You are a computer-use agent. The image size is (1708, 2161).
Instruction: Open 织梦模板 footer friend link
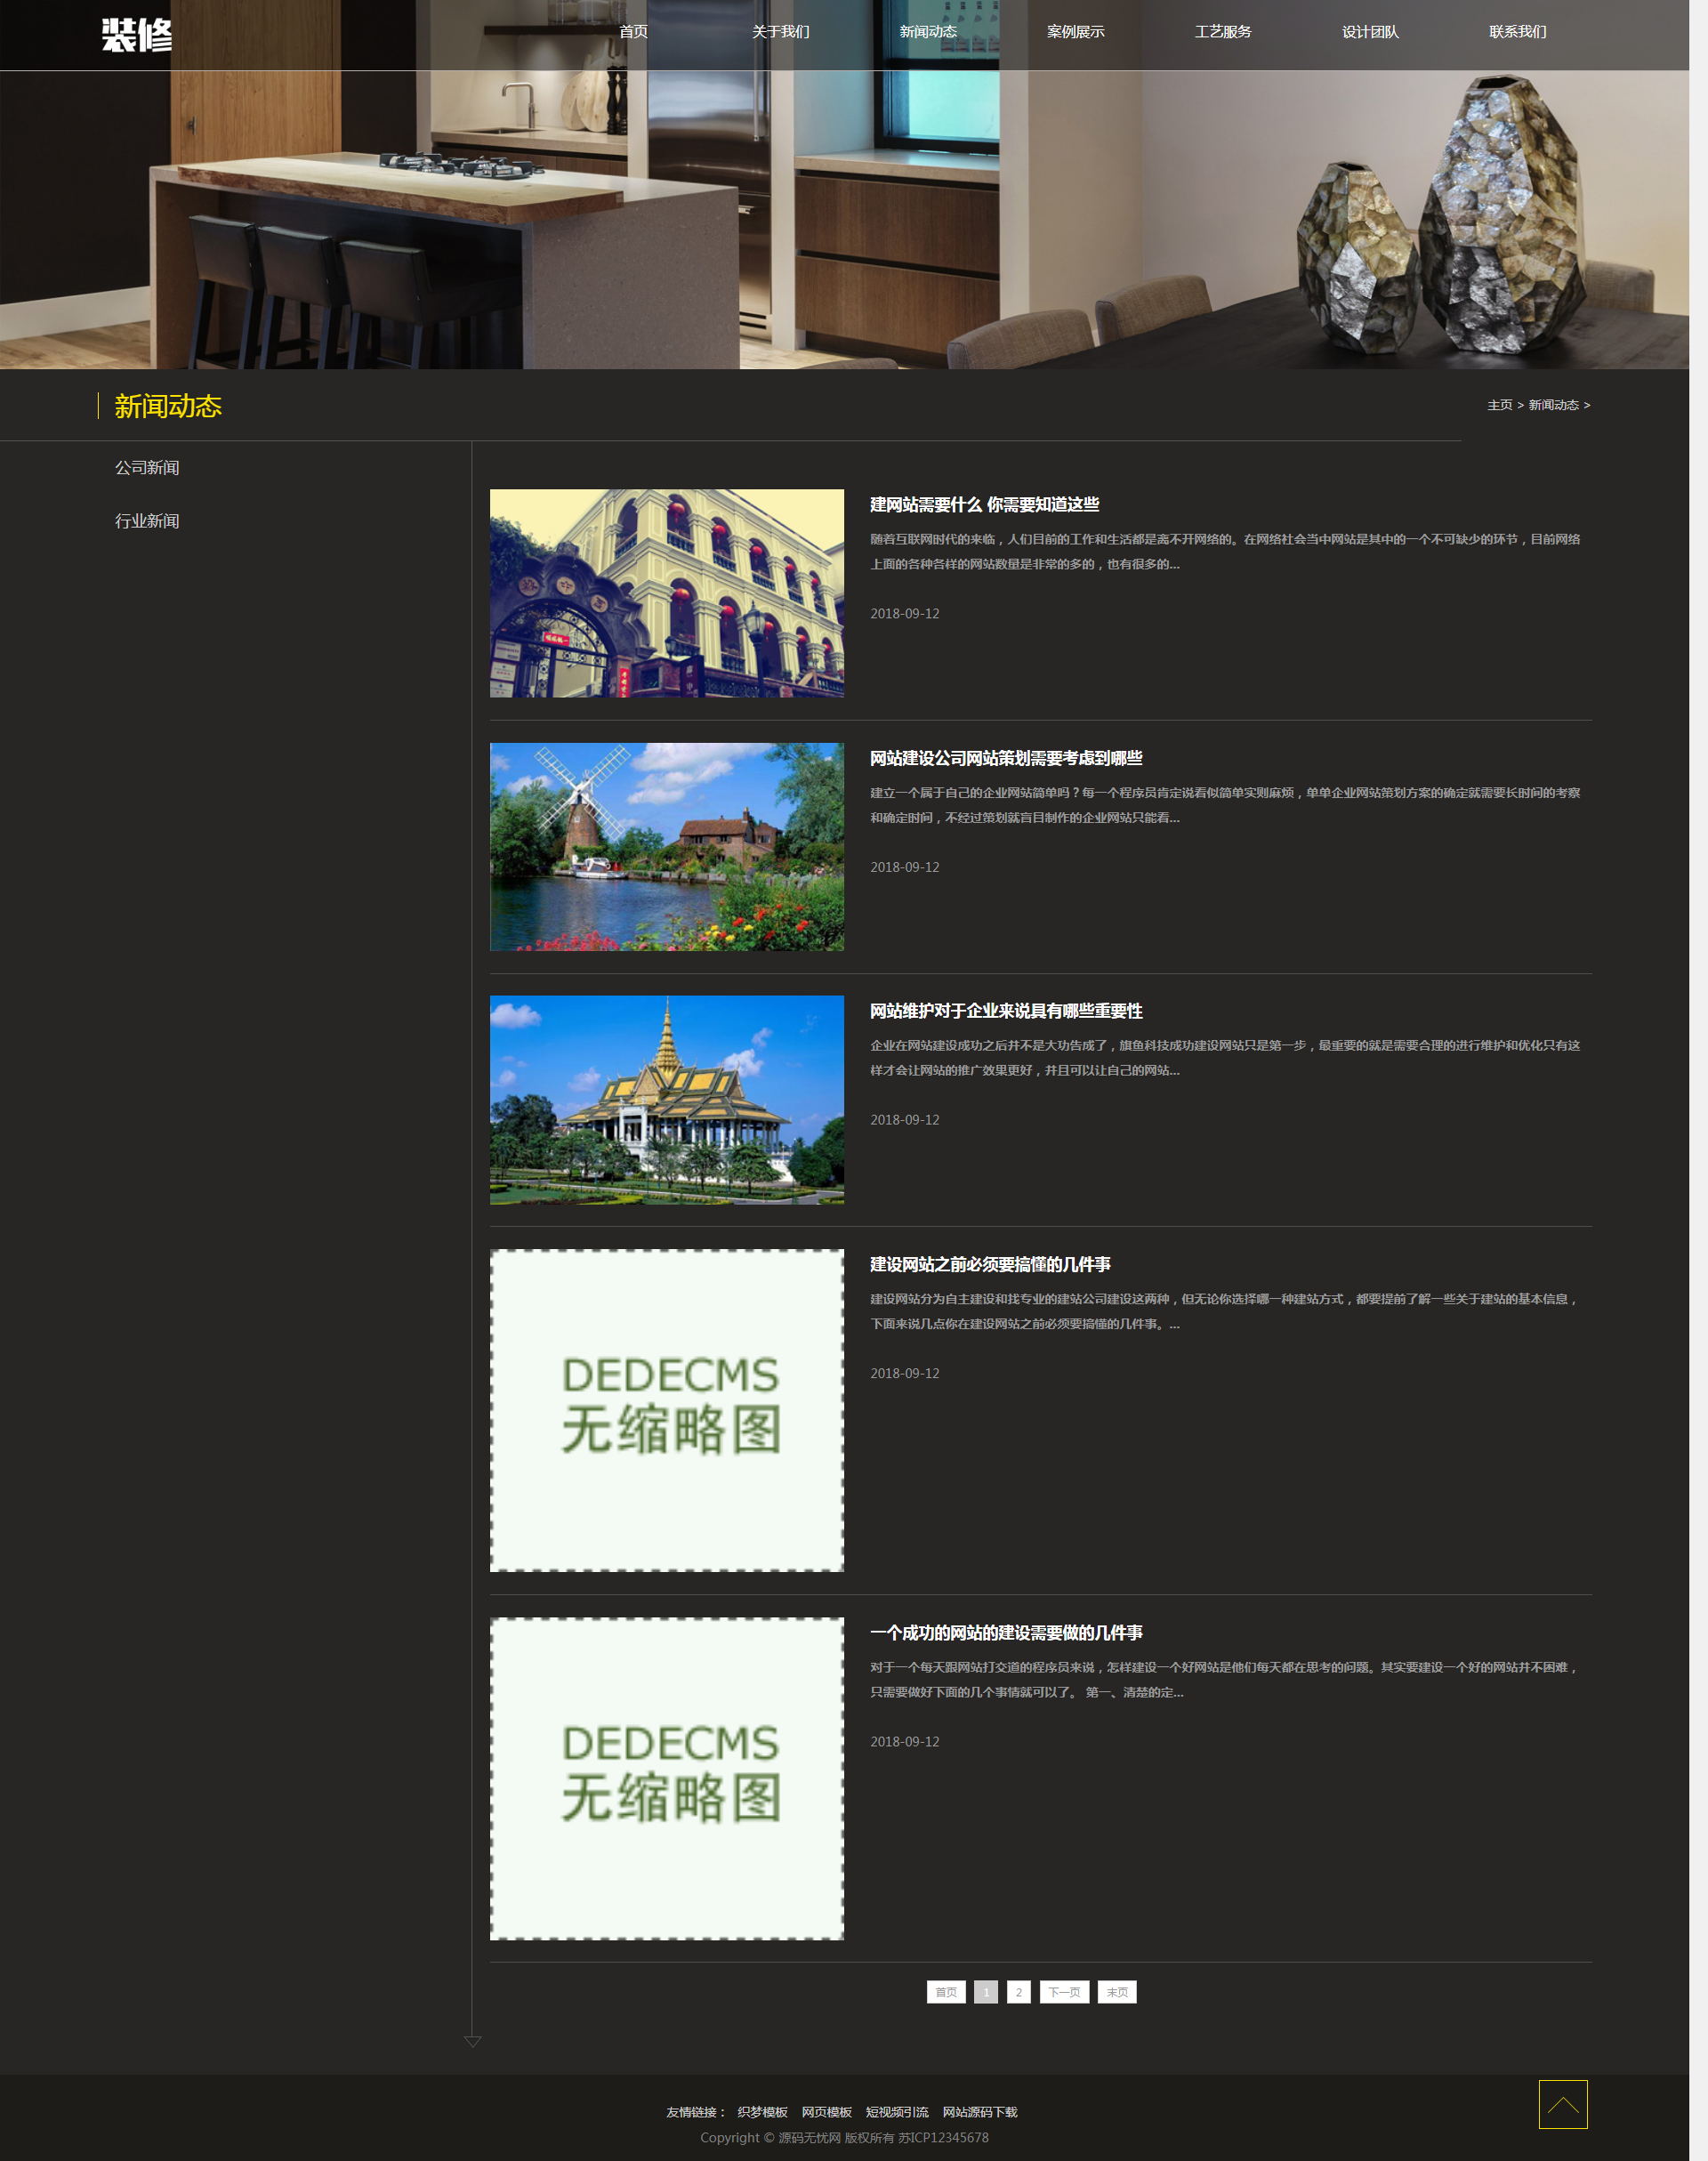(x=762, y=2112)
